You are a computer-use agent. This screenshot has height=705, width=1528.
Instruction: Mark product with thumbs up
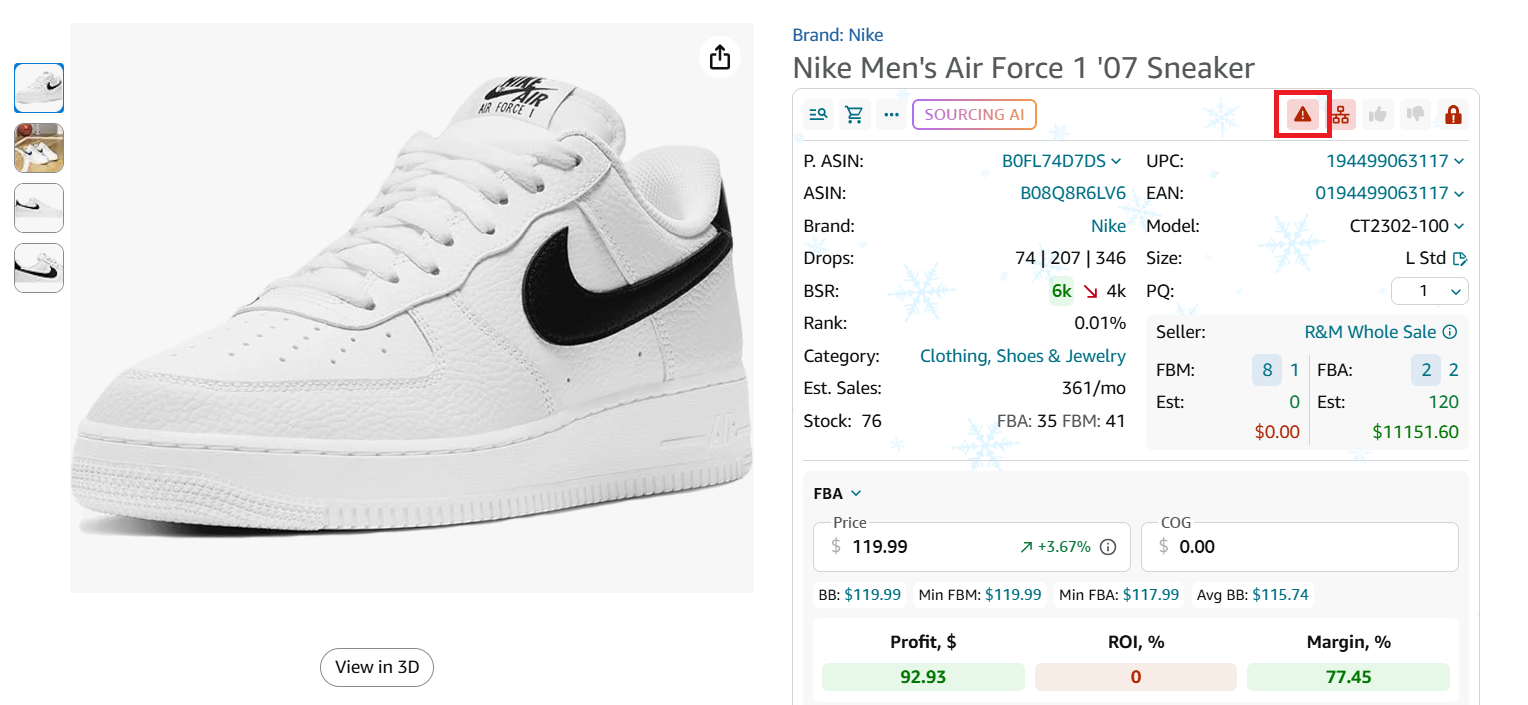click(x=1378, y=114)
